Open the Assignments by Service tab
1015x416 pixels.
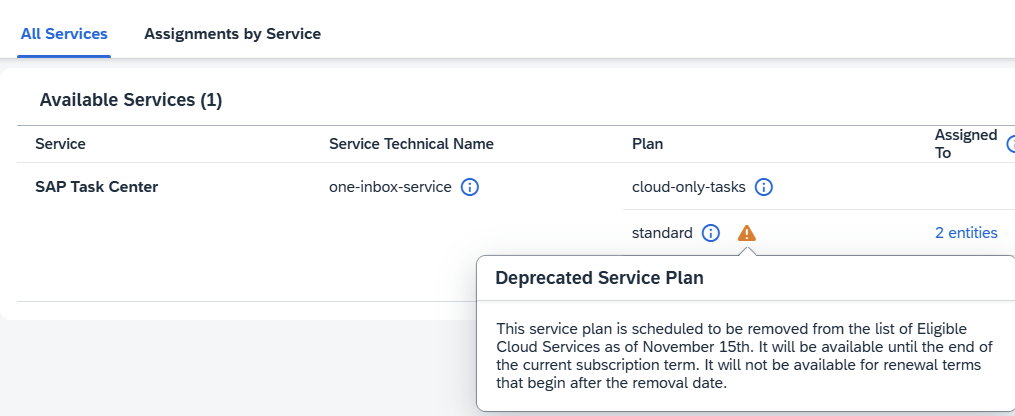(x=232, y=34)
